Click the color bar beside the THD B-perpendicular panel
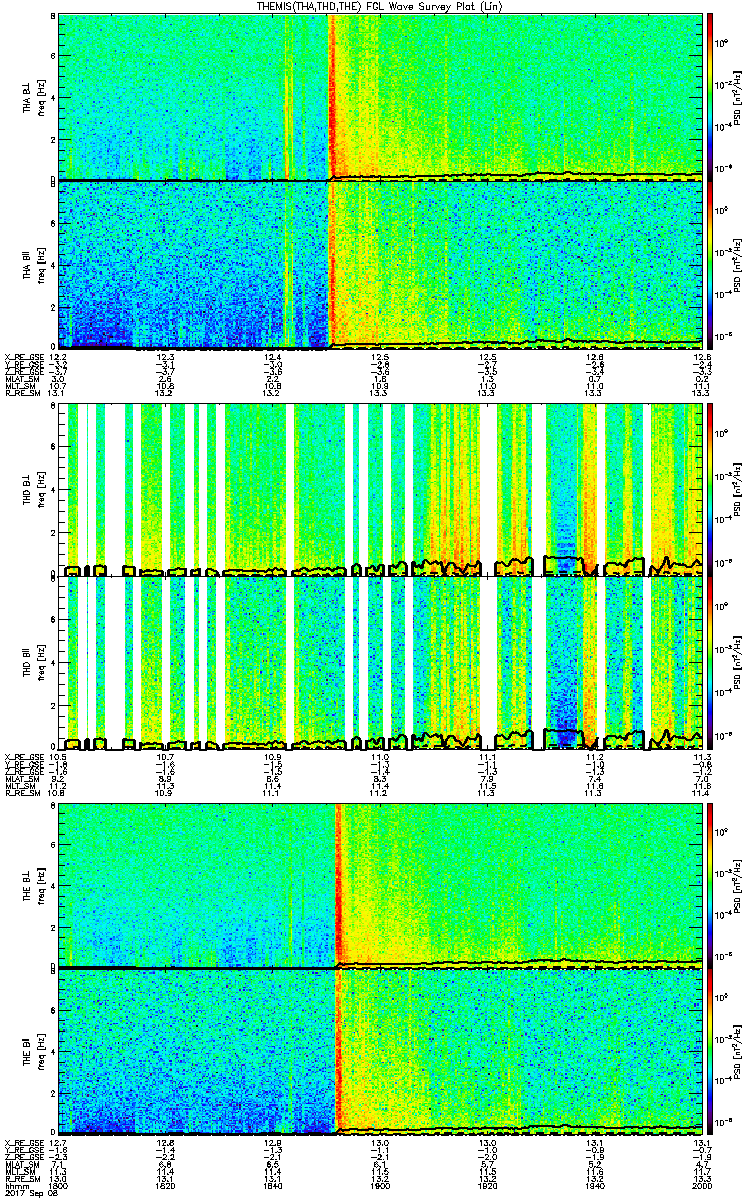 [709, 490]
